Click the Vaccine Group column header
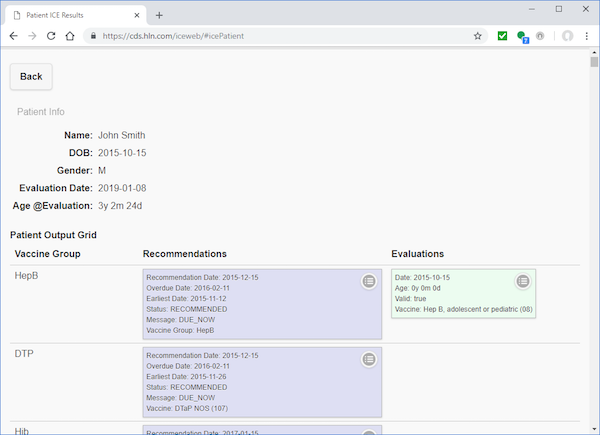Screen dimensions: 600x435 point(47,254)
